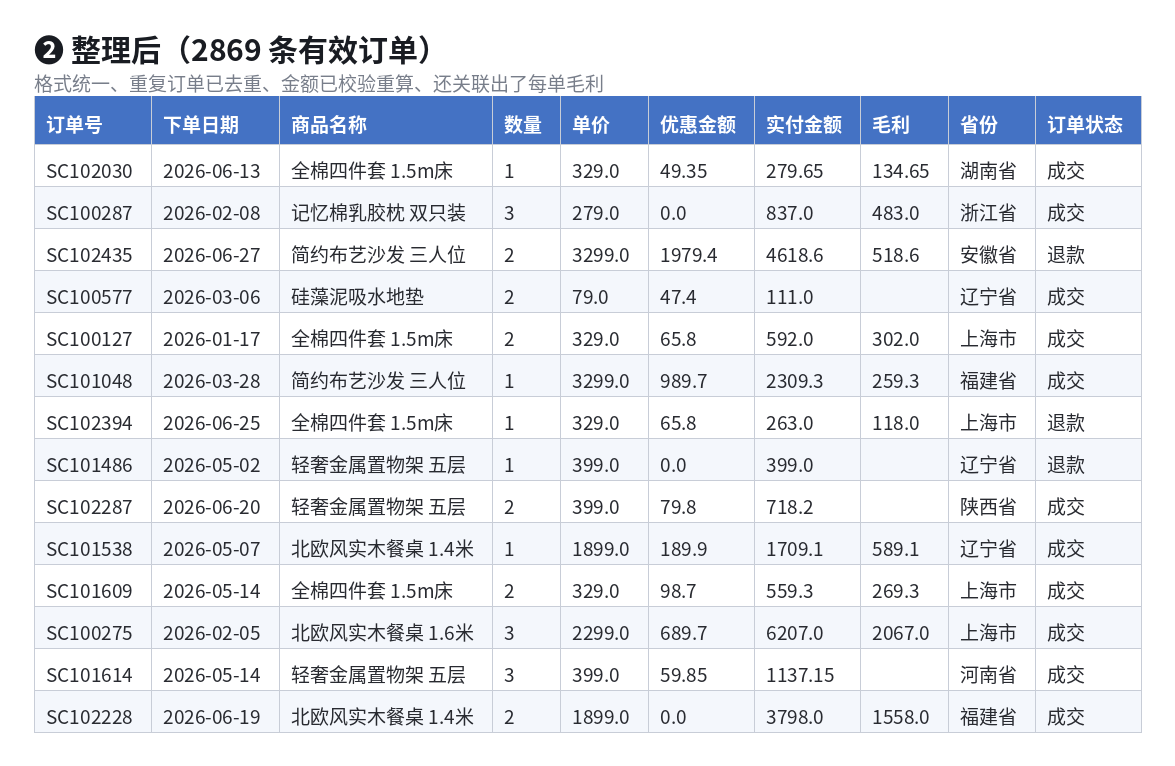Click paid amount 1137.15
The image size is (1175, 766).
[x=800, y=675]
